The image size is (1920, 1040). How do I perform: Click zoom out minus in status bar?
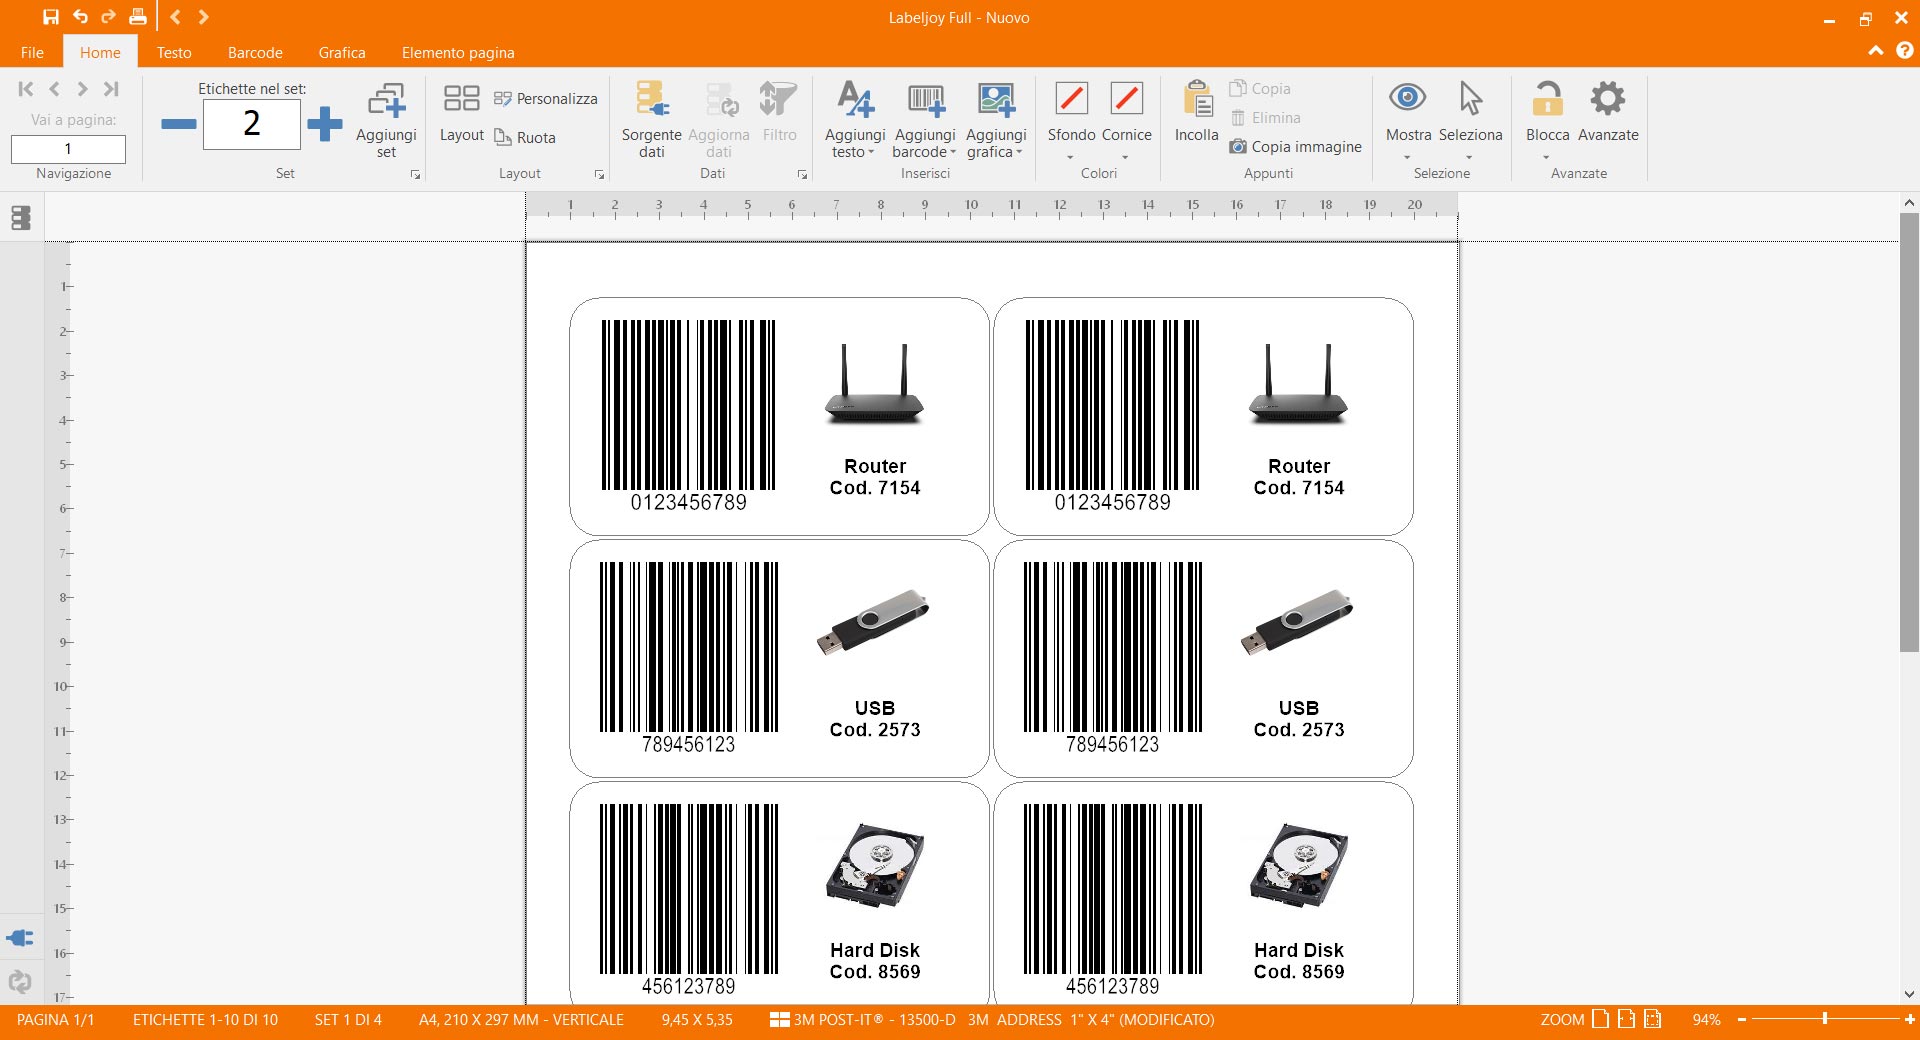pyautogui.click(x=1742, y=1019)
